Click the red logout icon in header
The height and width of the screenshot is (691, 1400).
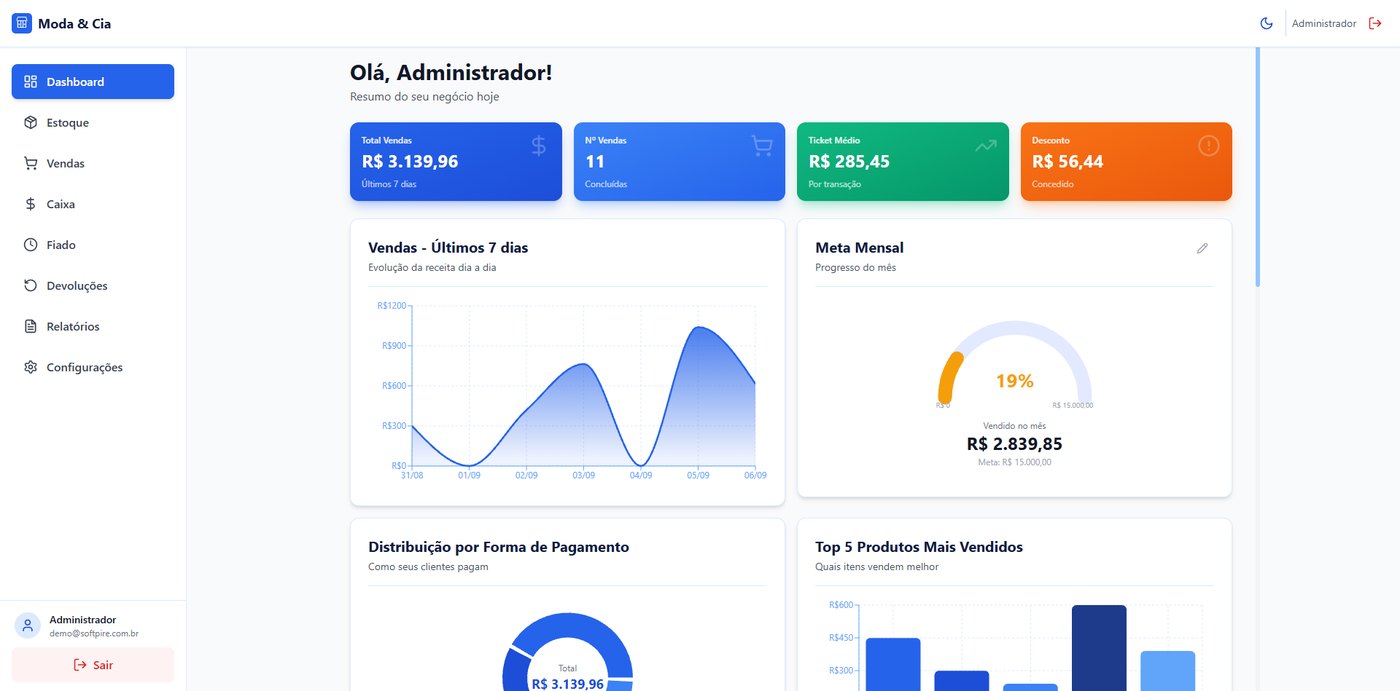1375,23
